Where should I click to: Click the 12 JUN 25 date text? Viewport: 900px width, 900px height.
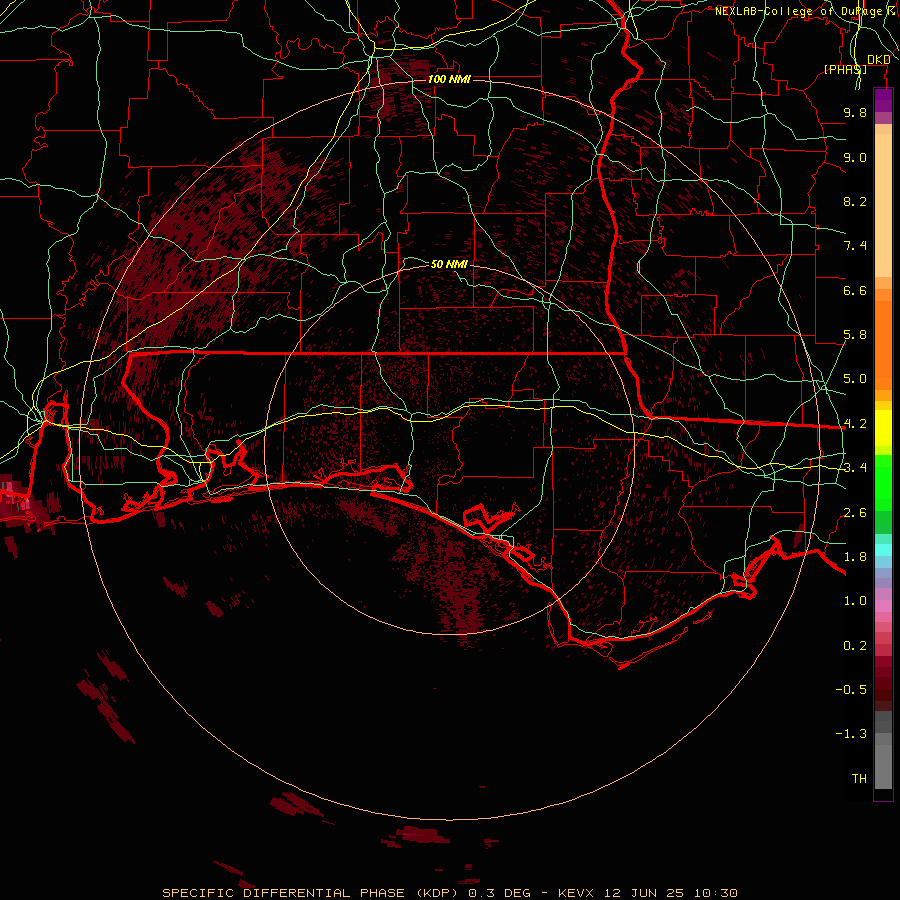coord(646,893)
